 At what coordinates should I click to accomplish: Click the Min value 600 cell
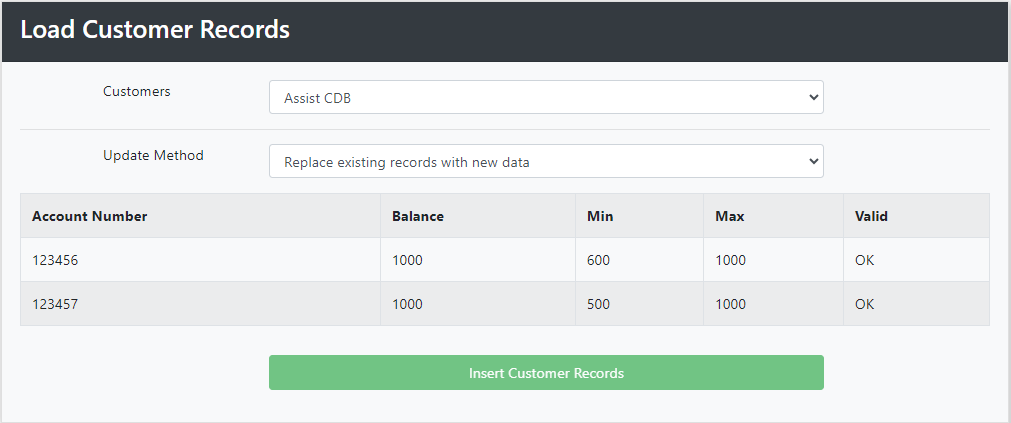[640, 260]
